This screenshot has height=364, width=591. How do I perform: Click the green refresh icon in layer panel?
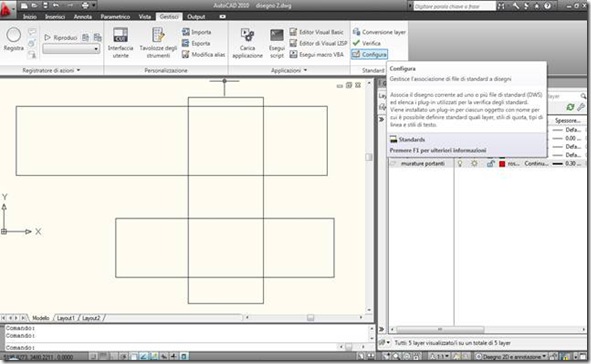point(570,107)
